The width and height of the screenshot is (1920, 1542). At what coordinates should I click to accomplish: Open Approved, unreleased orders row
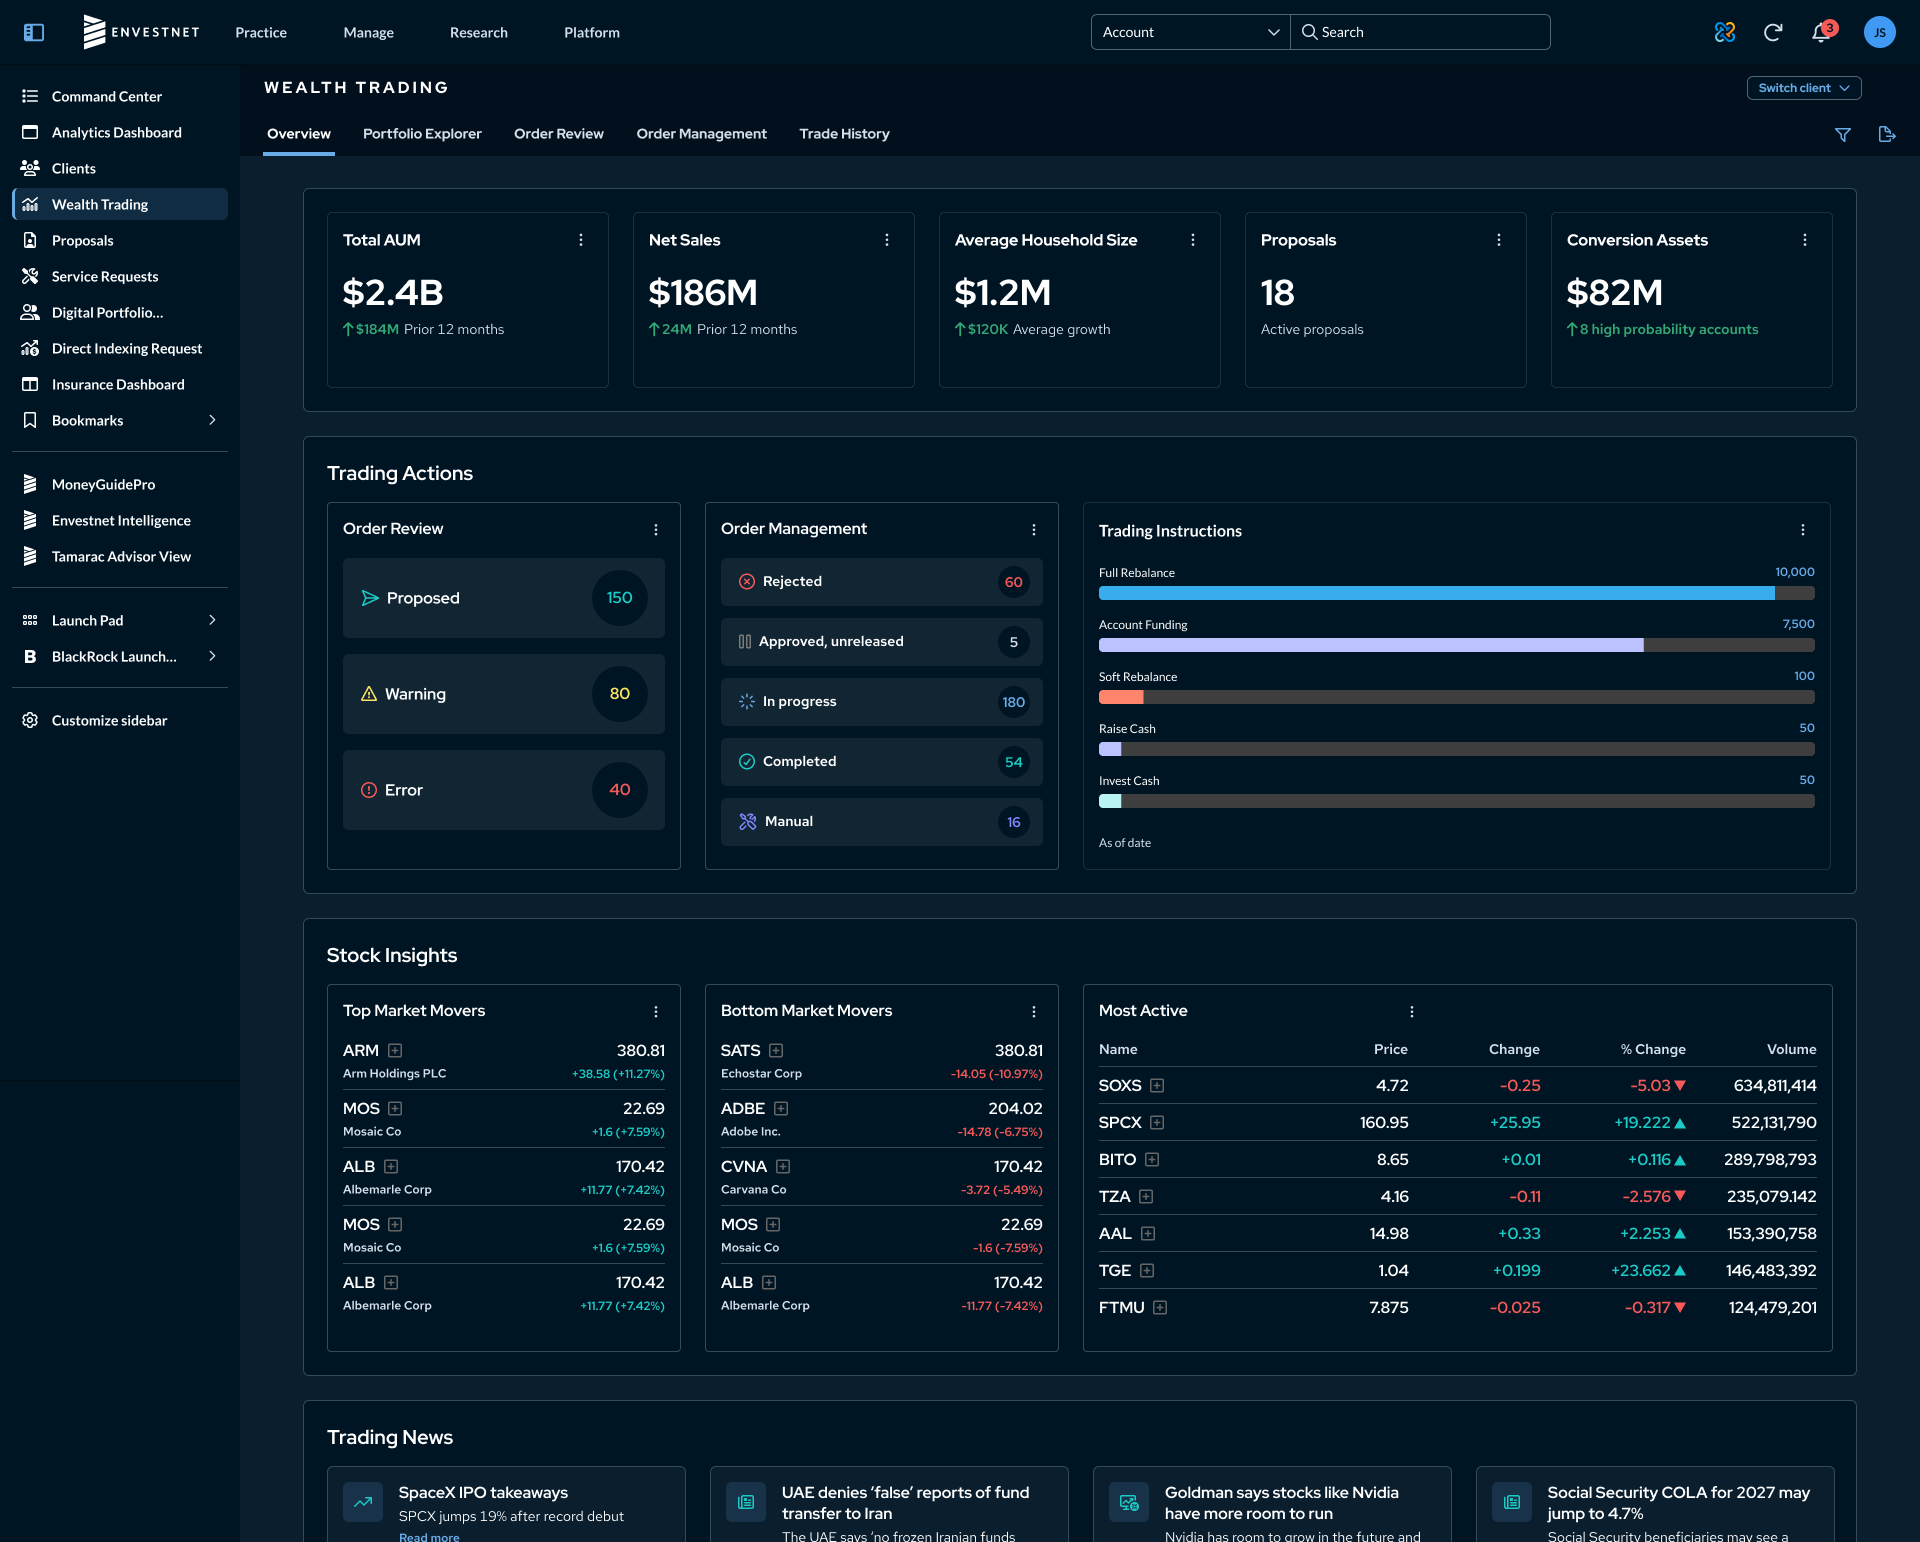tap(882, 642)
